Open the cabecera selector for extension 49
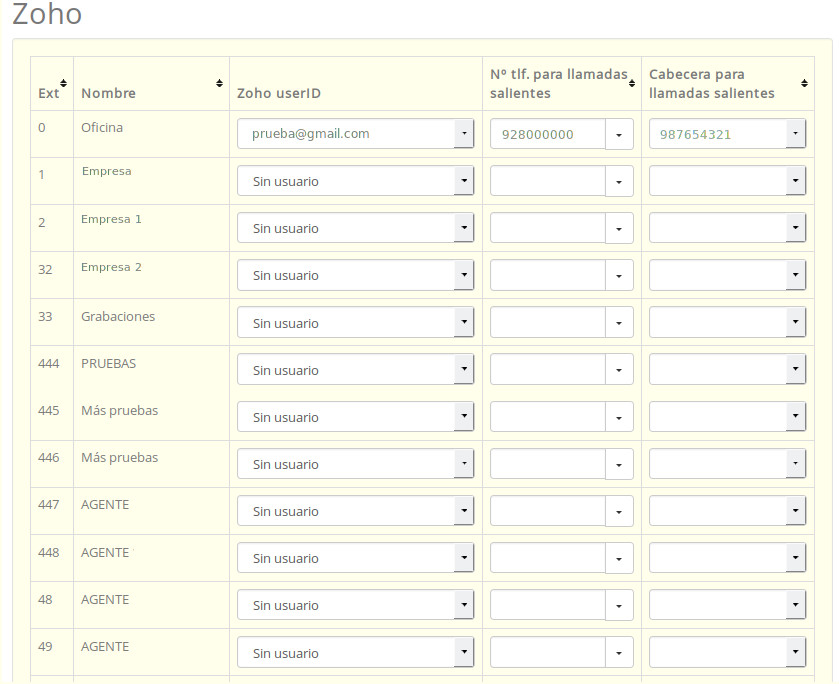This screenshot has width=839, height=684. click(795, 652)
